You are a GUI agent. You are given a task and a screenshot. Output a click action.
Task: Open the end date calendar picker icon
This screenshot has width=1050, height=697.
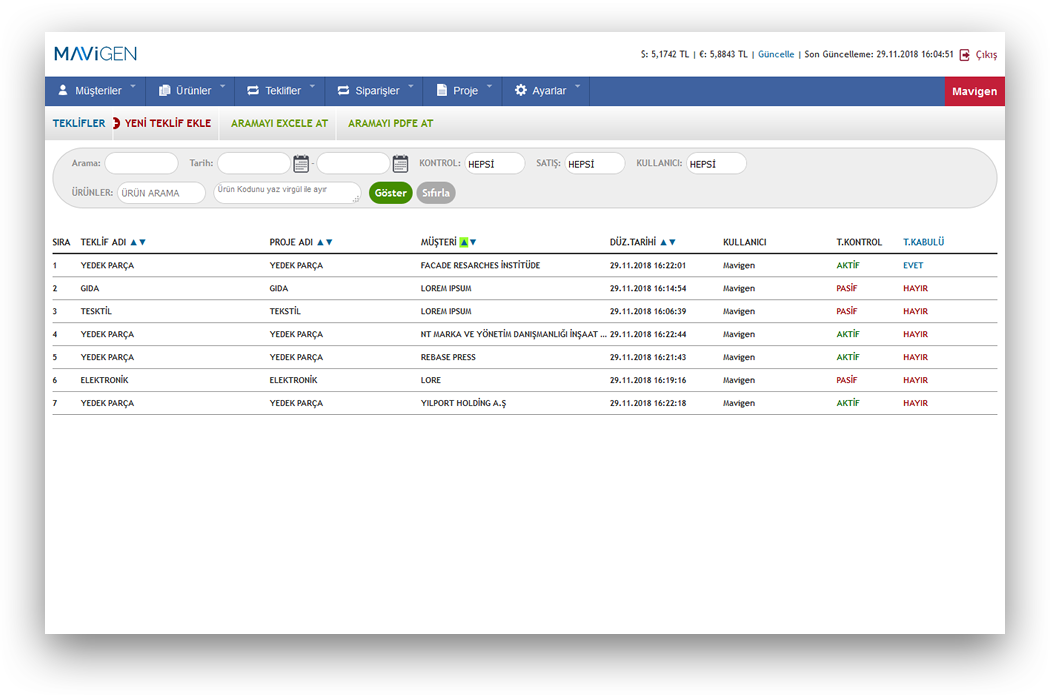tap(400, 164)
